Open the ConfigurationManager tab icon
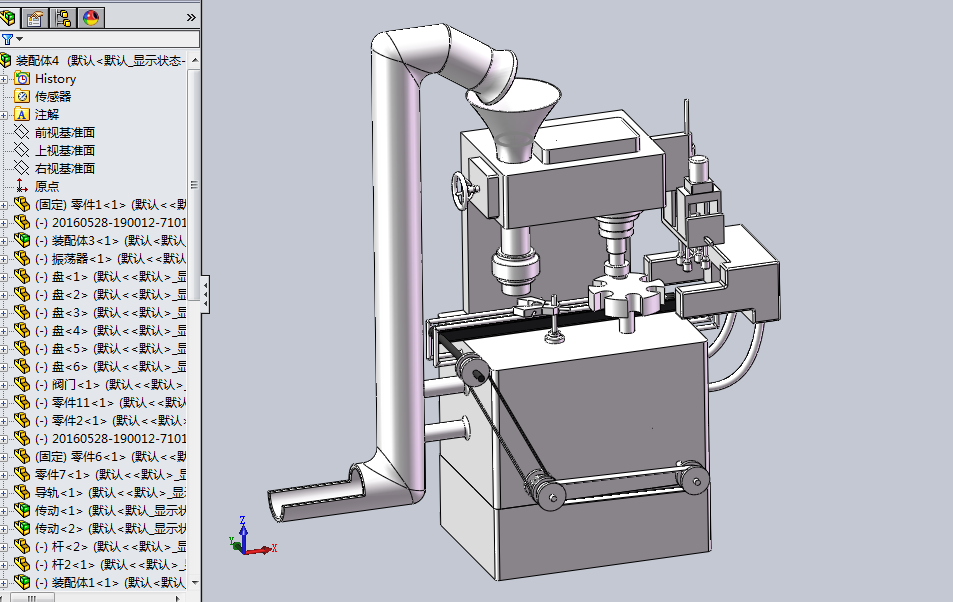 [63, 17]
